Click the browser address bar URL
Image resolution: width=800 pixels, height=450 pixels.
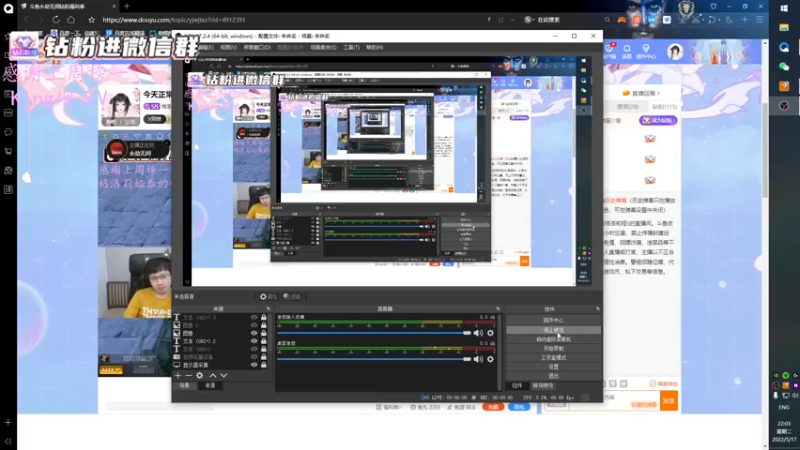pyautogui.click(x=173, y=20)
